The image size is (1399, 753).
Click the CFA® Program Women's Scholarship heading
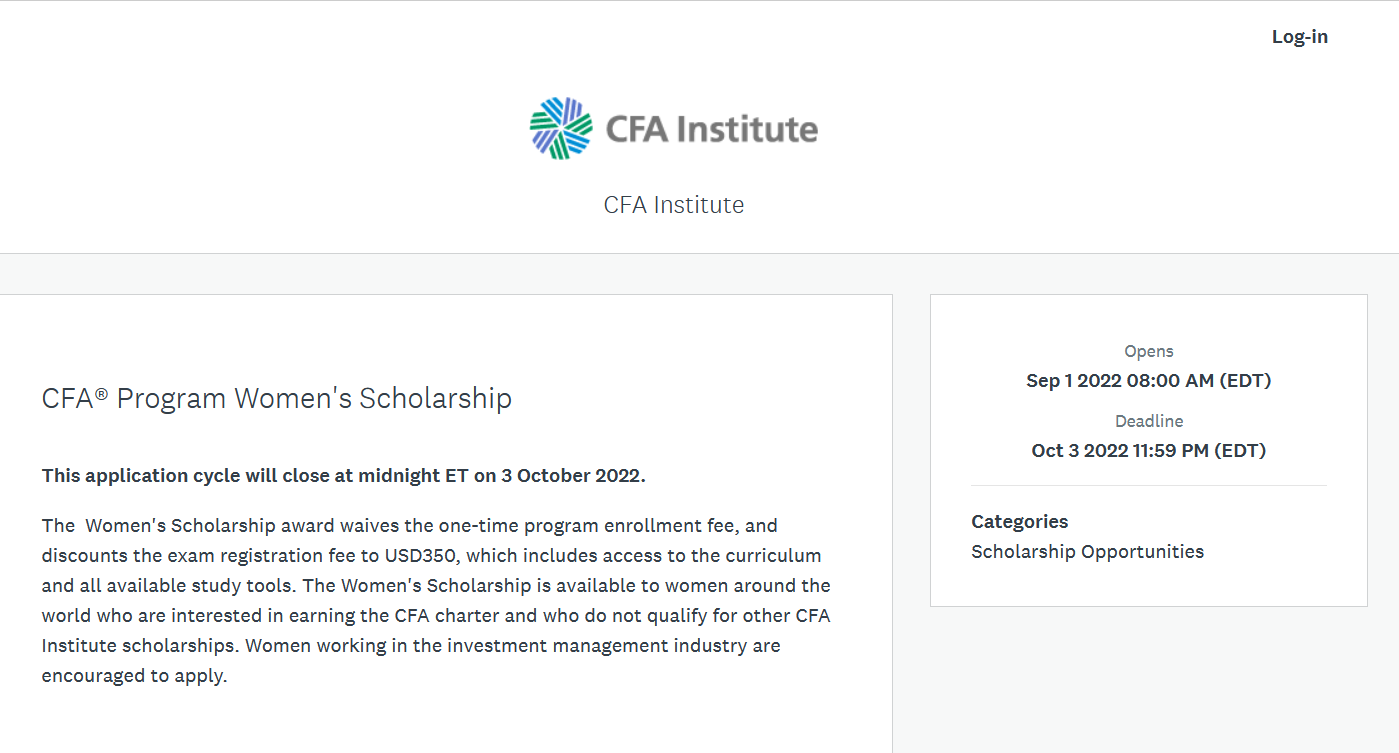pyautogui.click(x=277, y=398)
